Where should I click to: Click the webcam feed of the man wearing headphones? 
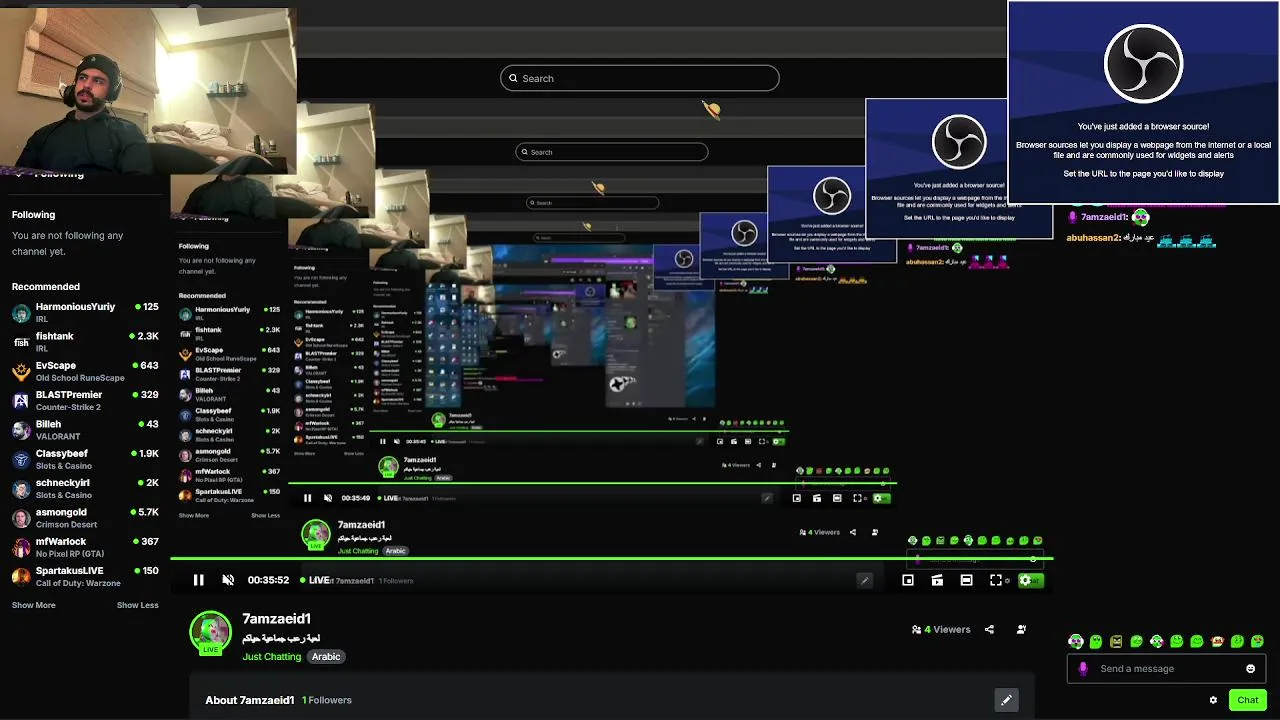click(x=148, y=90)
